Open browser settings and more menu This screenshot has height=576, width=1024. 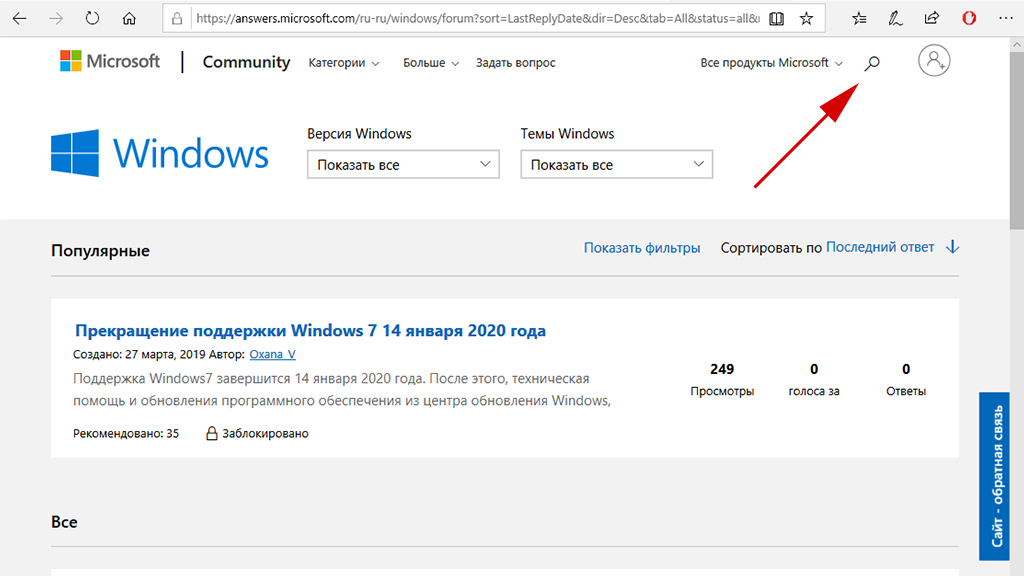1006,18
